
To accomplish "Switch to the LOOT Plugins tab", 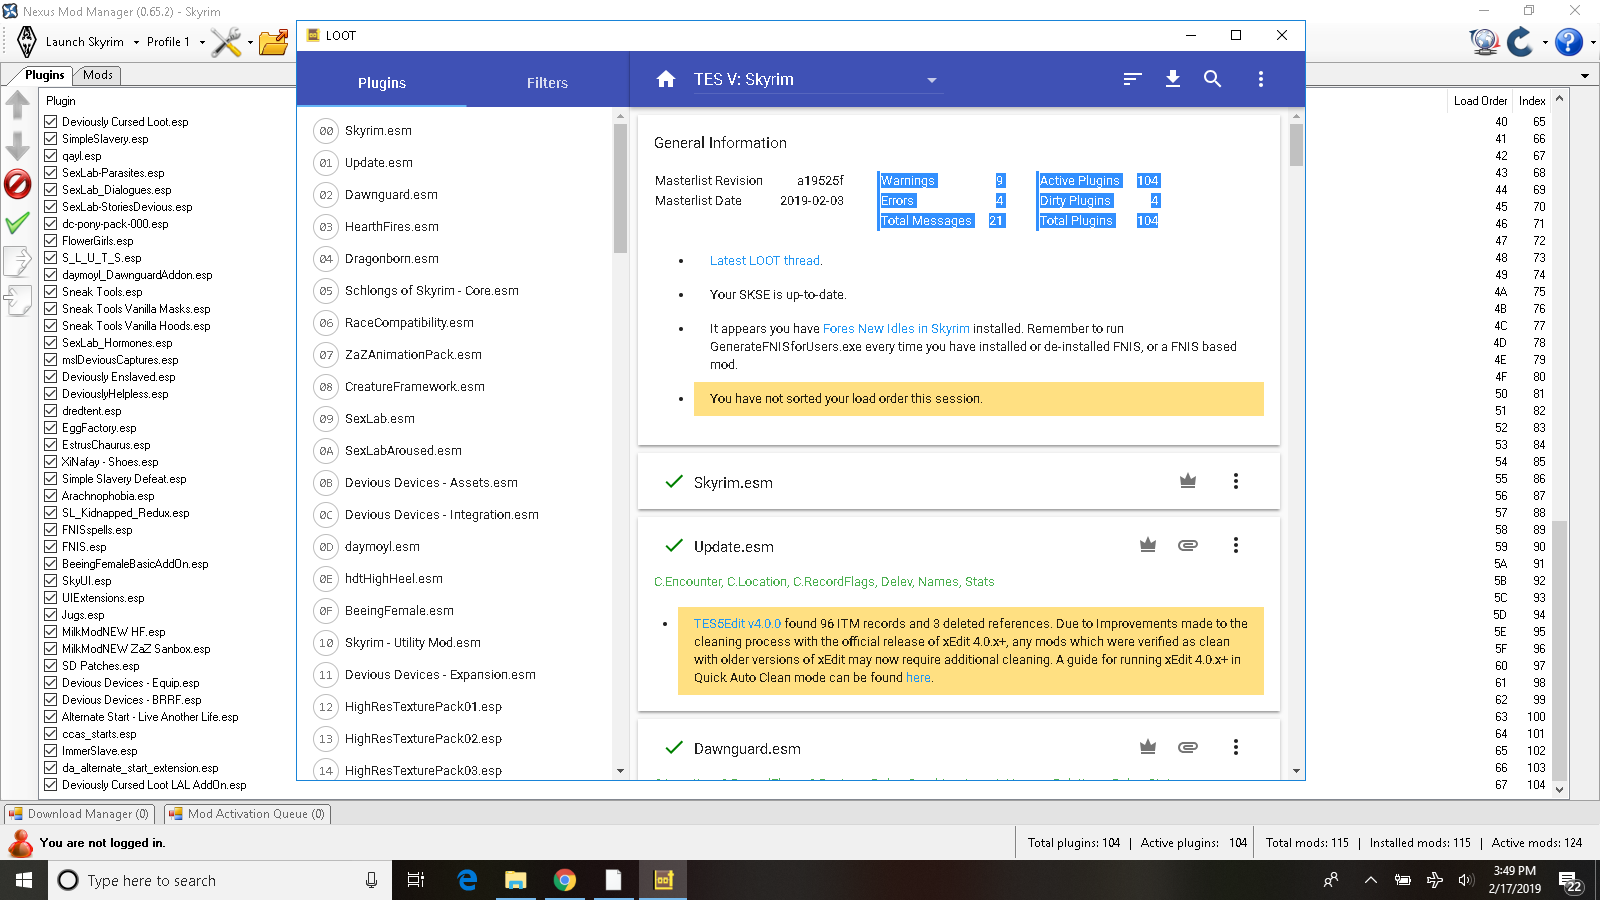I will click(382, 82).
